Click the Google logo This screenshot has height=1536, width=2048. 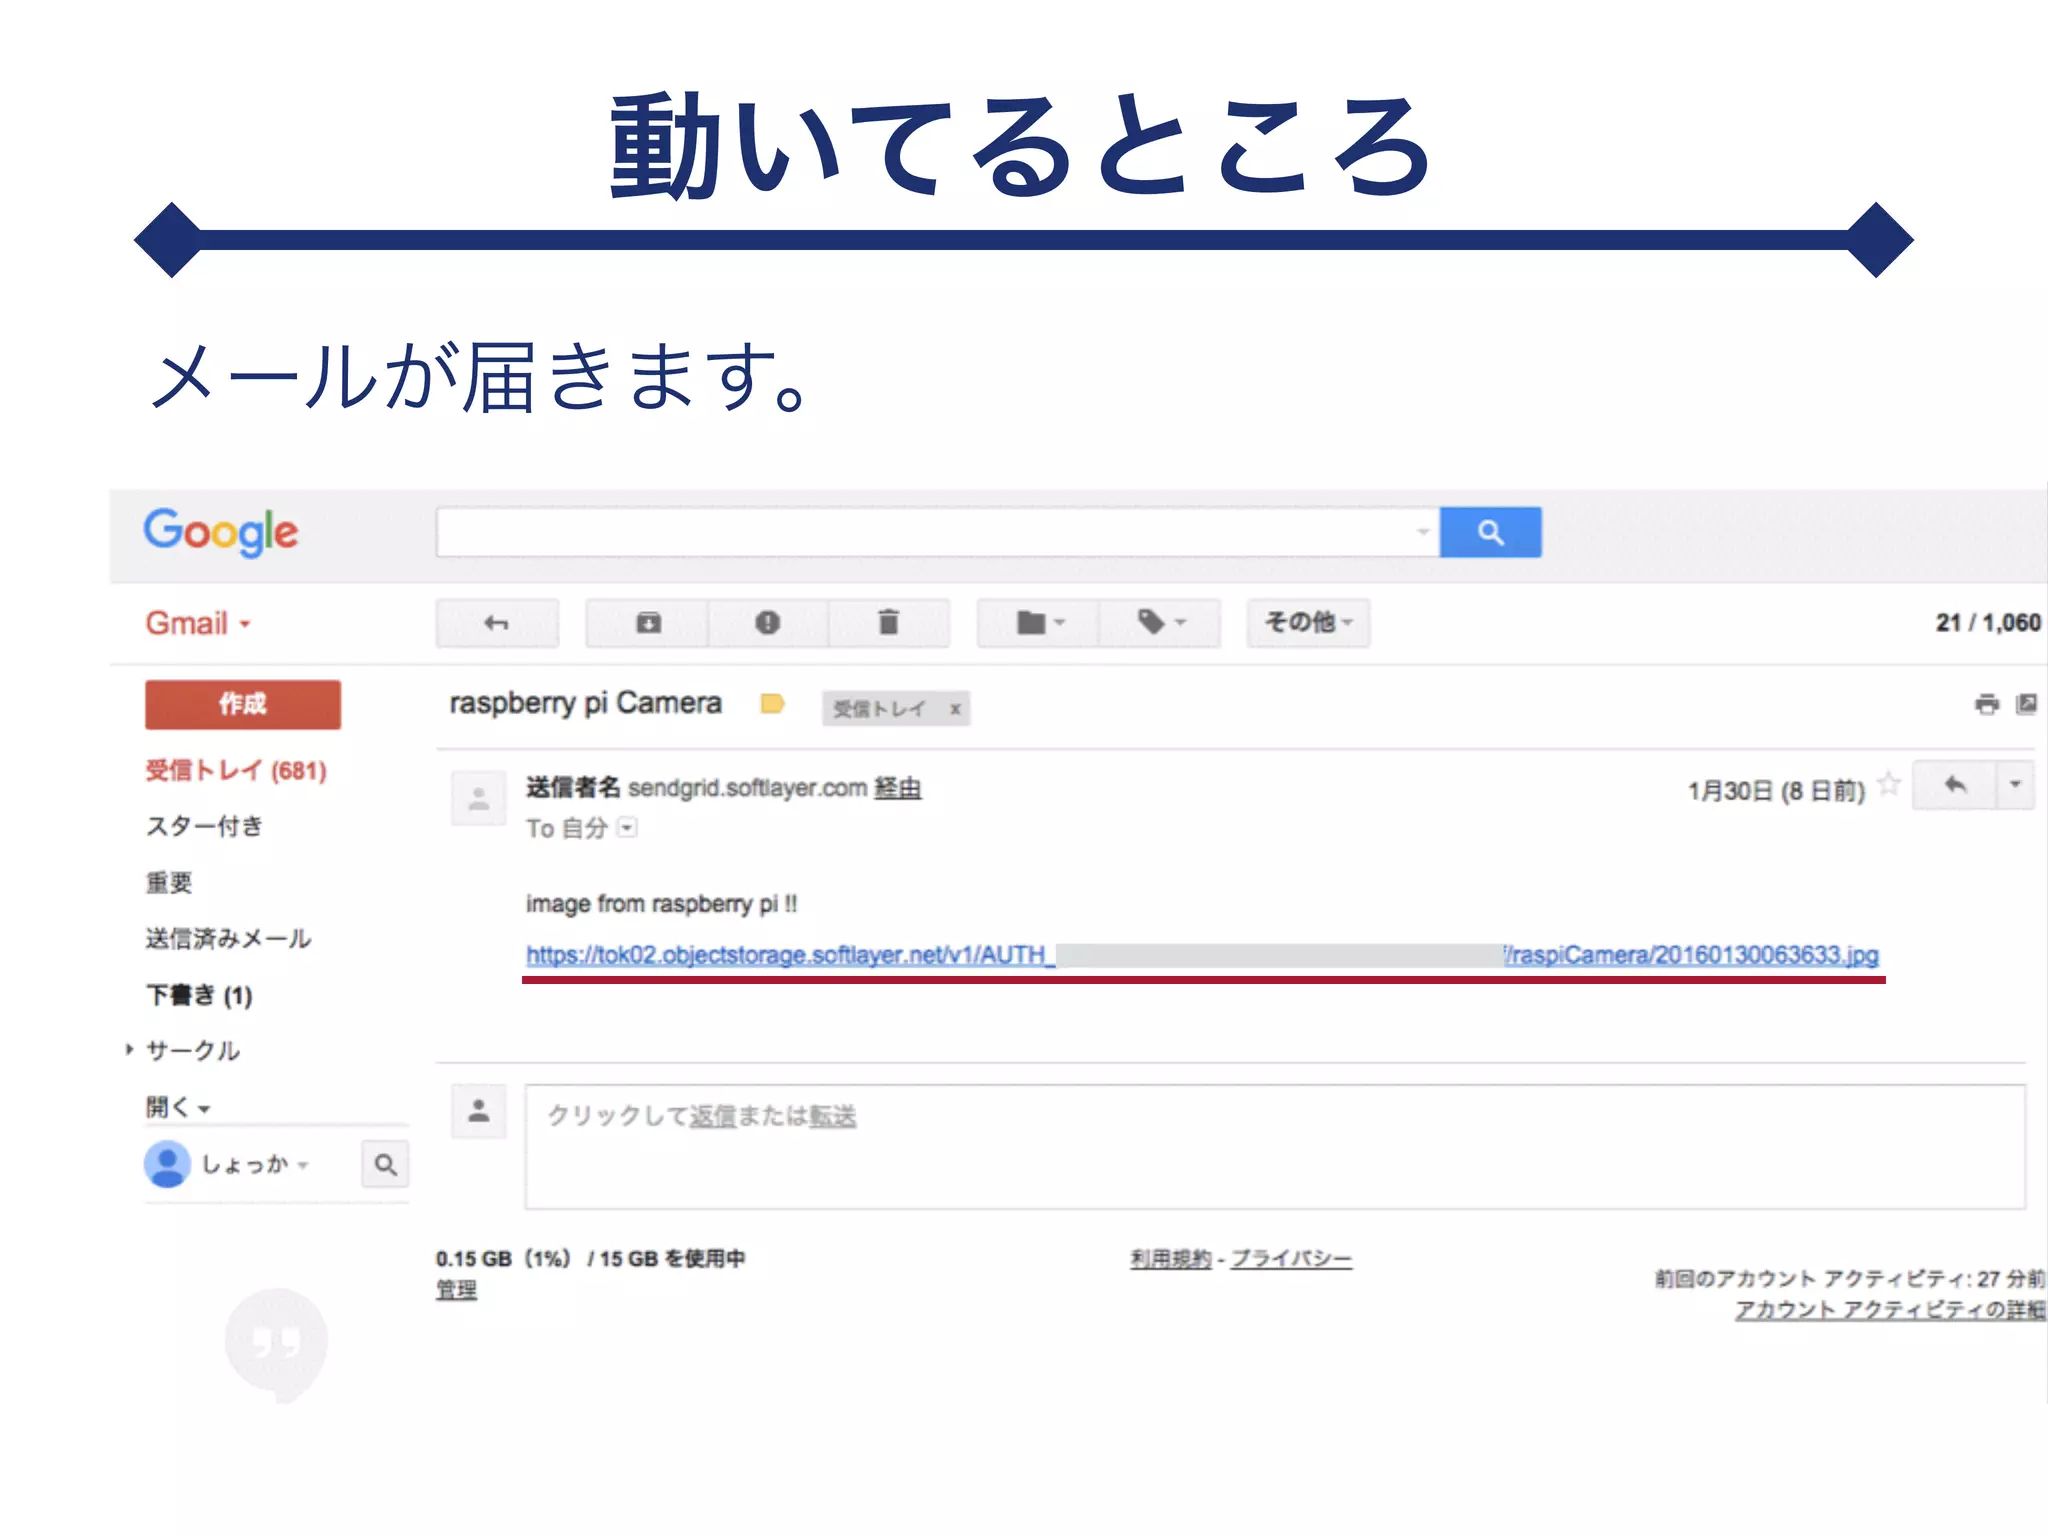pyautogui.click(x=221, y=532)
